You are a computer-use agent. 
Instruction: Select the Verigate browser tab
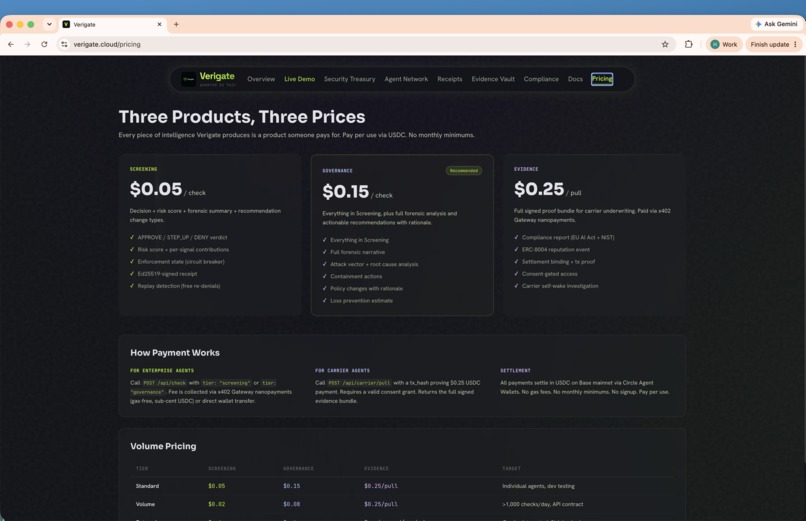pyautogui.click(x=111, y=24)
